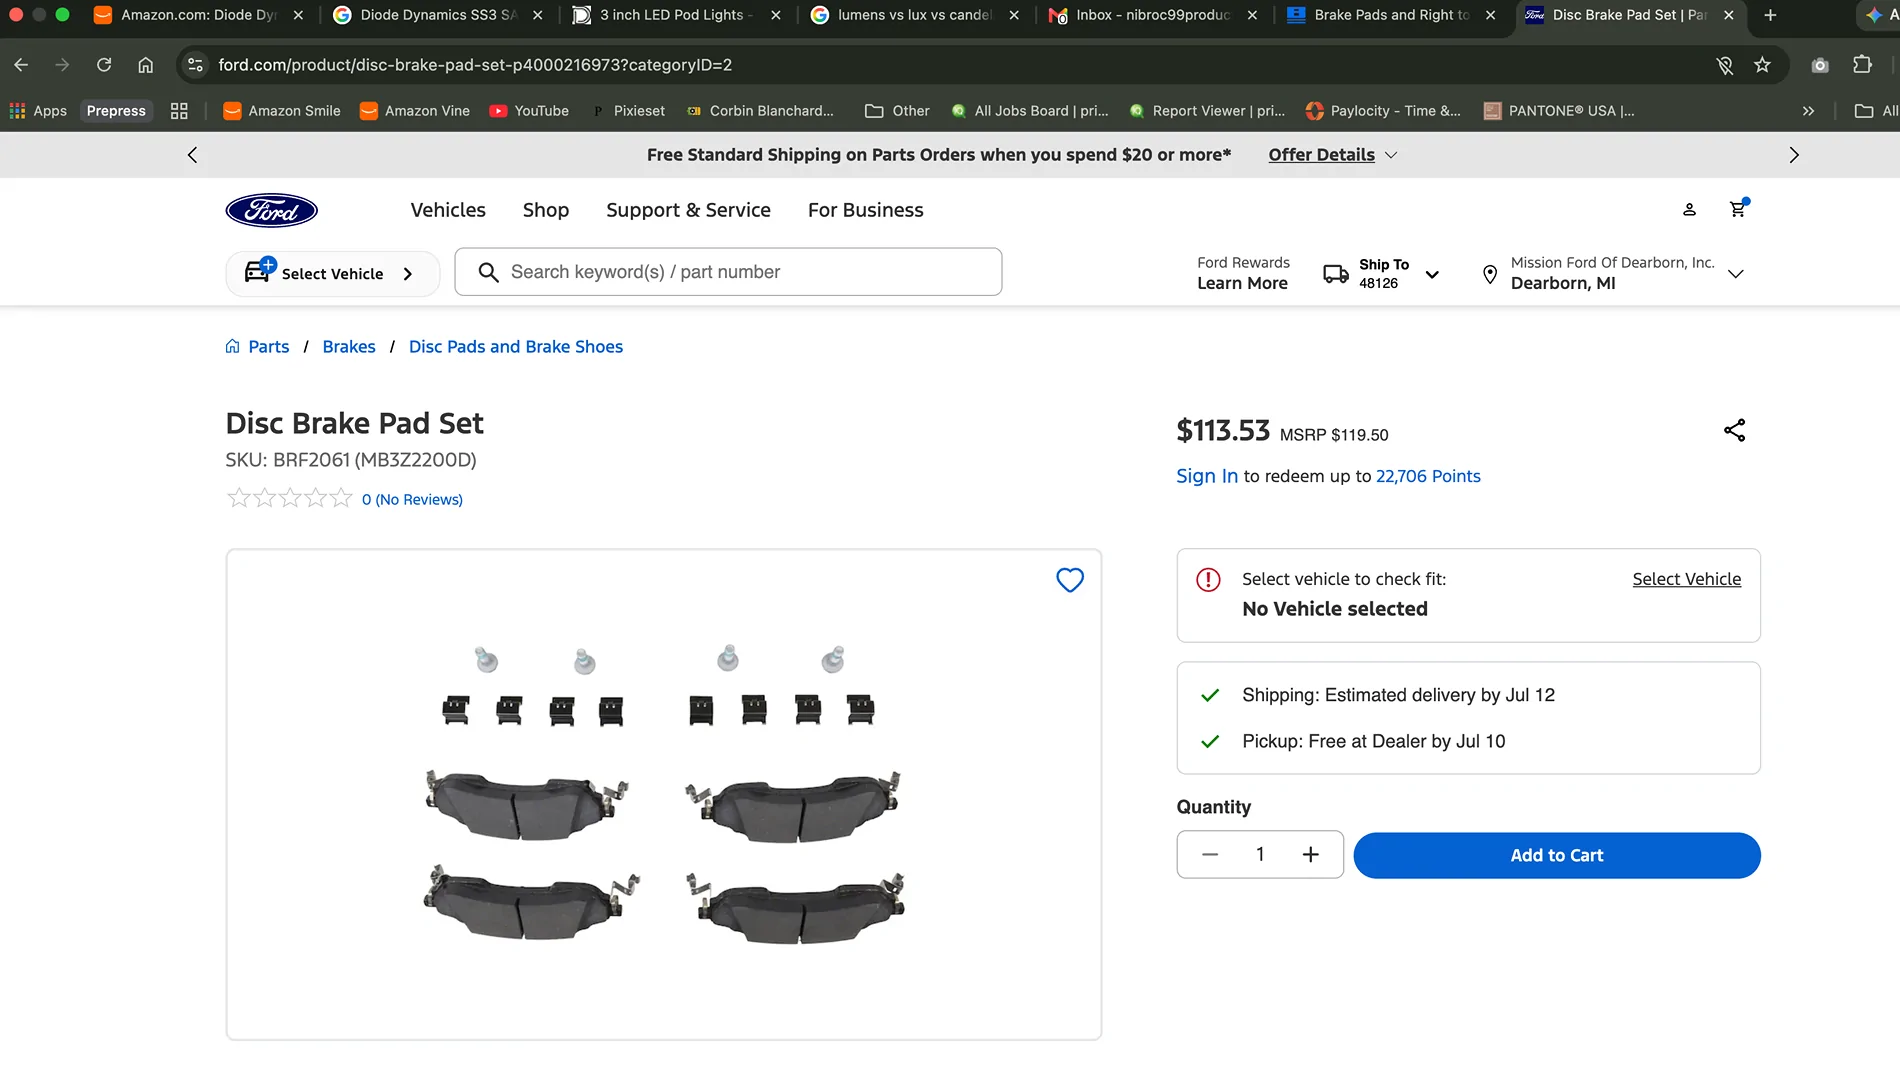Show more bookmarks overflow chevron
This screenshot has width=1900, height=1066.
1808,111
